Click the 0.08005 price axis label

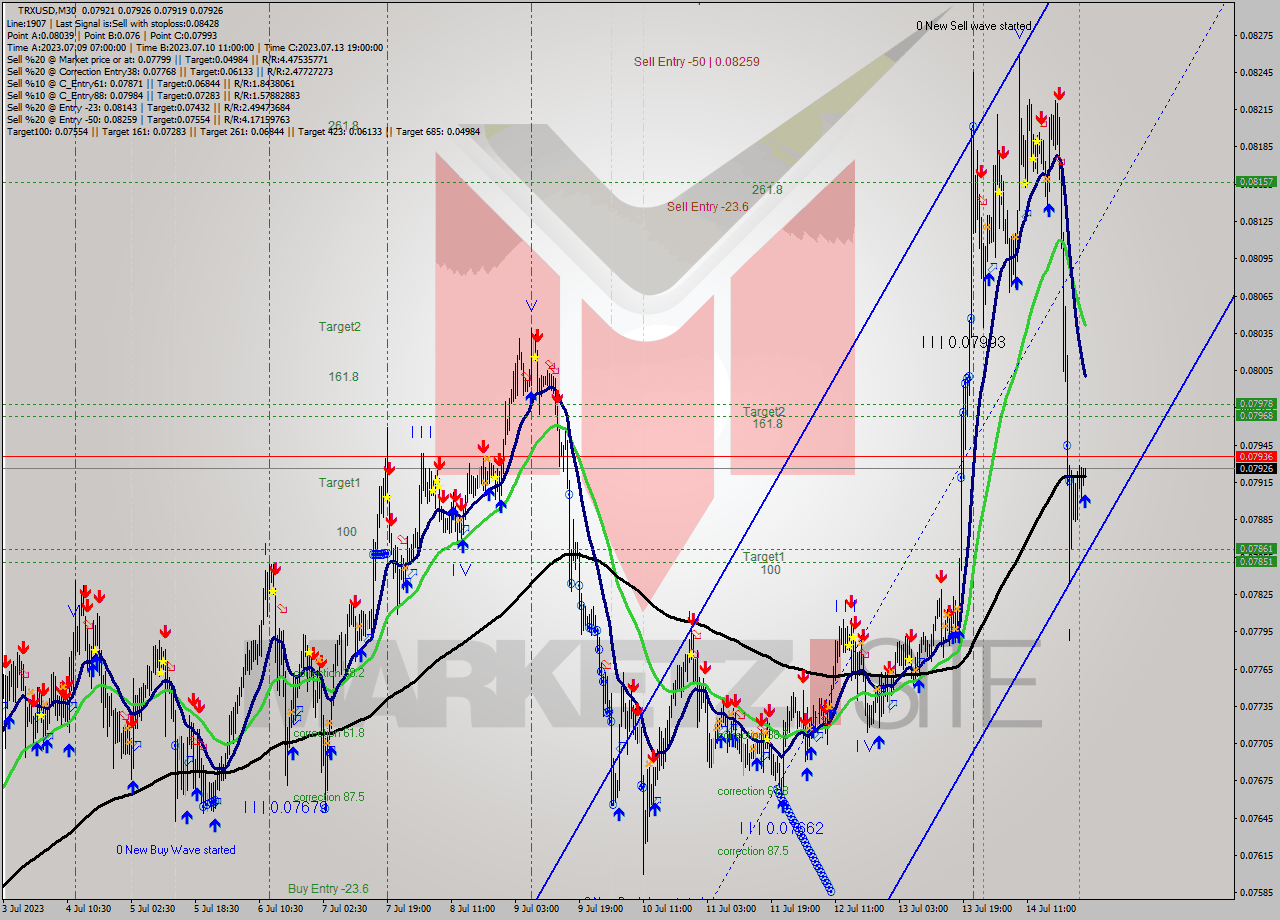[1256, 370]
